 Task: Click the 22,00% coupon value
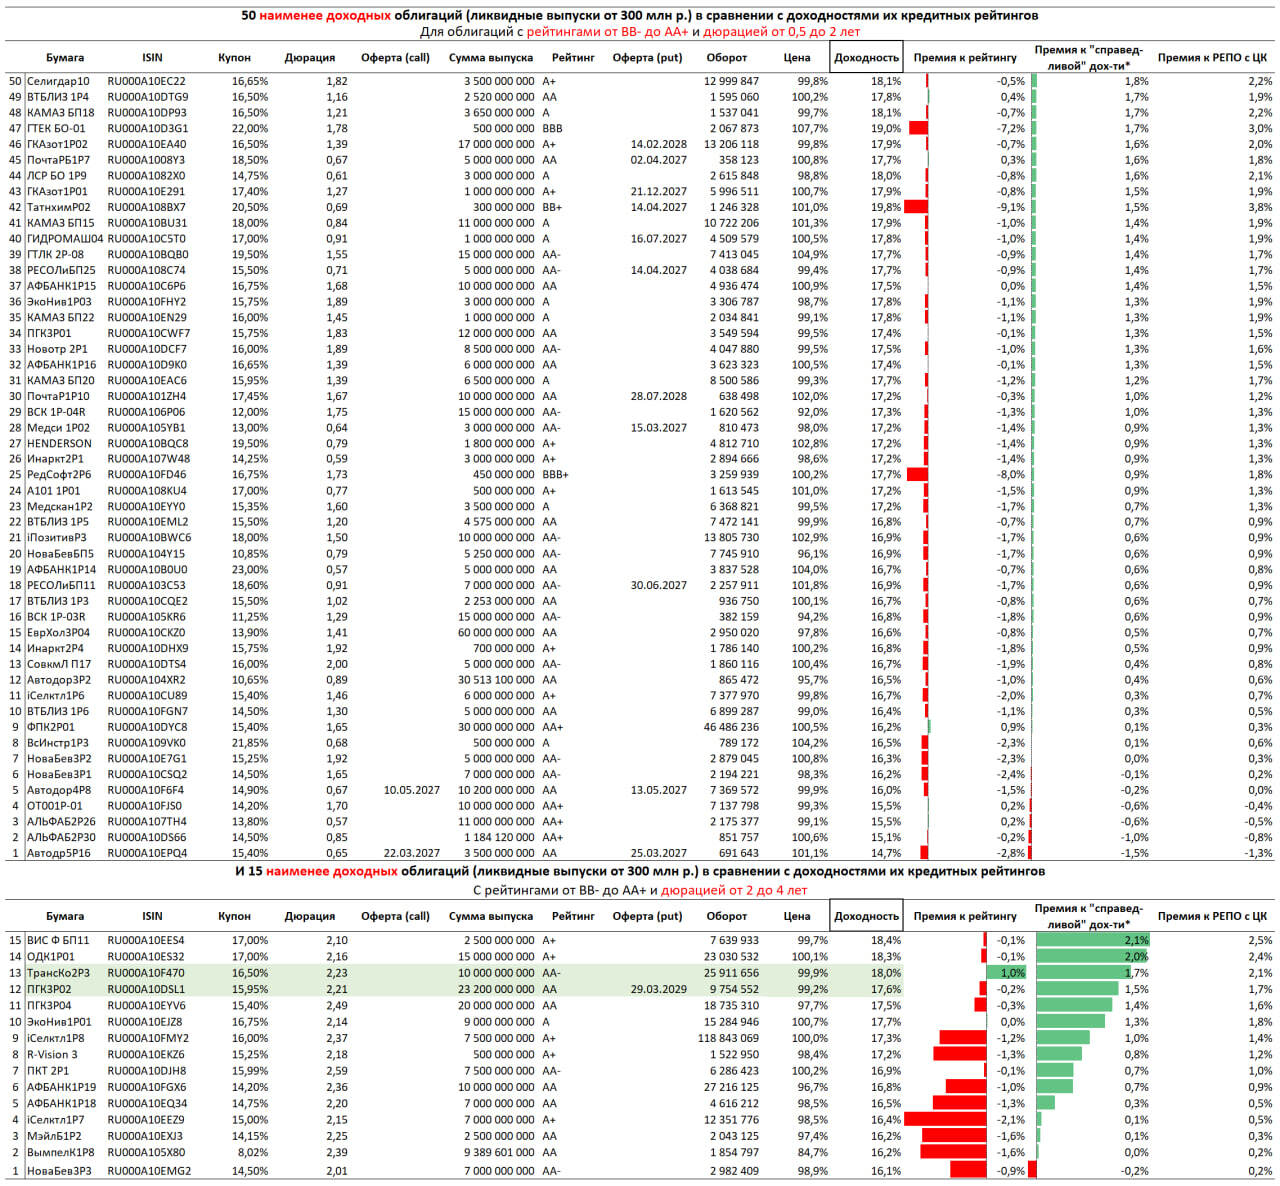tap(250, 128)
